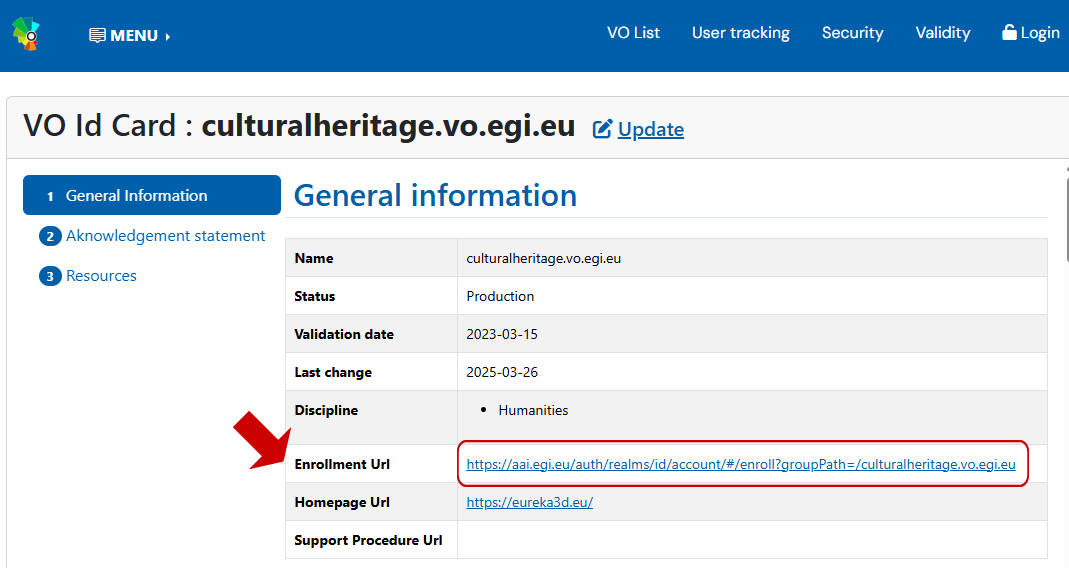Click the Name value culturalheritage.vo.egi.eu
1069x568 pixels.
point(543,258)
